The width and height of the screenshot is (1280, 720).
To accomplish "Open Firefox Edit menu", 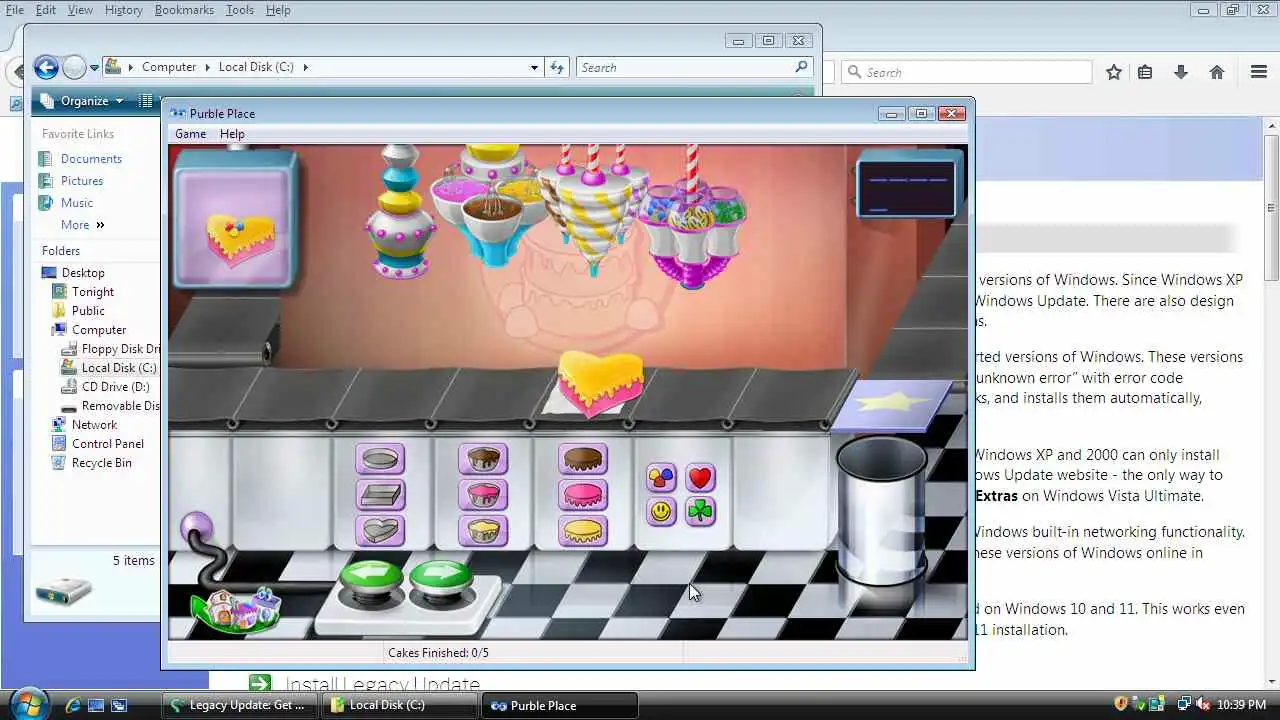I will (46, 10).
